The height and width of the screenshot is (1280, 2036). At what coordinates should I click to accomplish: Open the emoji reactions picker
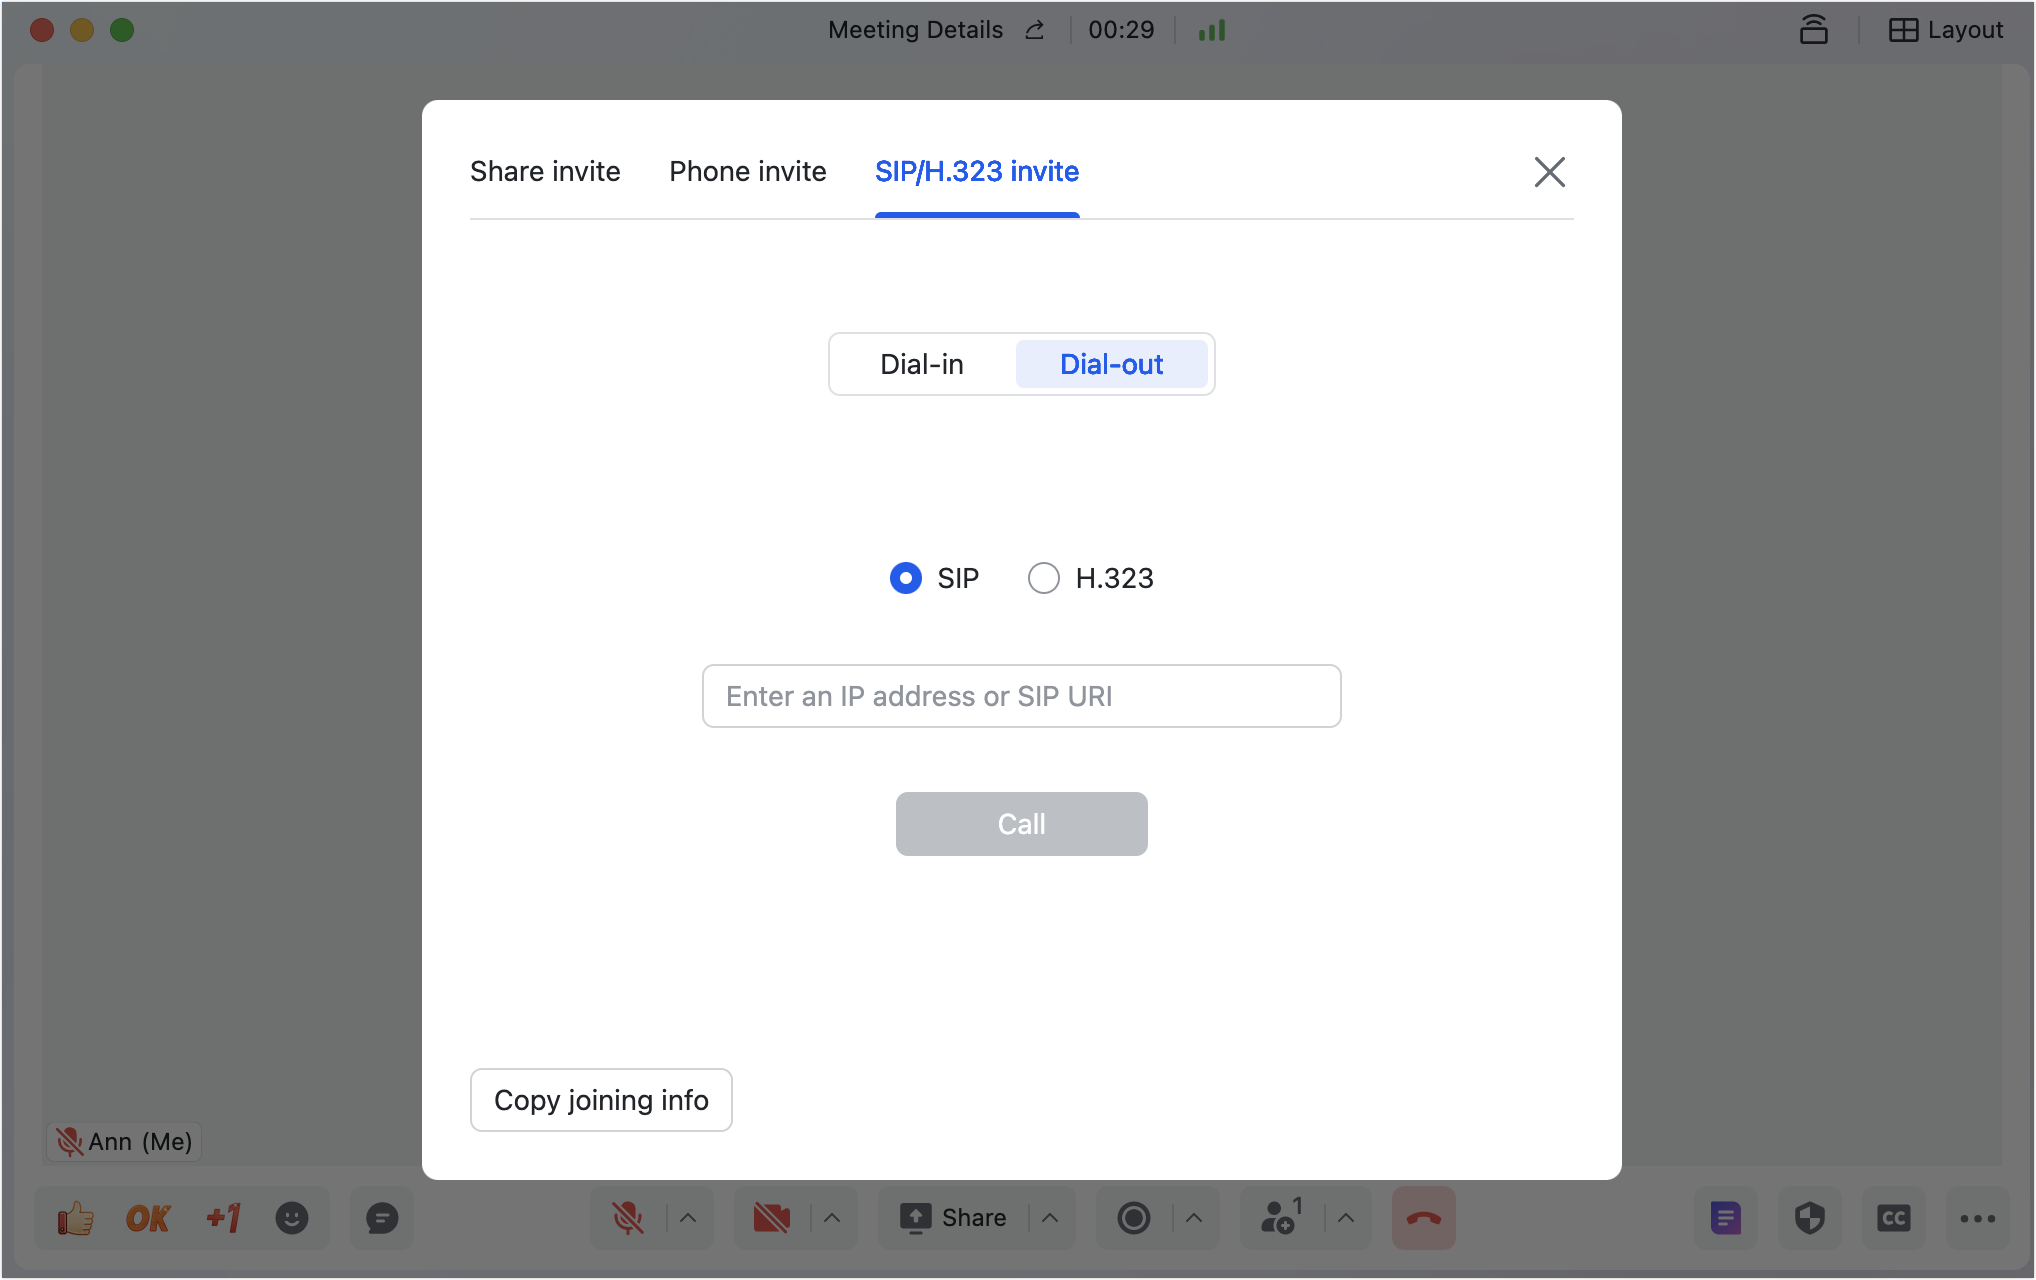click(x=292, y=1218)
